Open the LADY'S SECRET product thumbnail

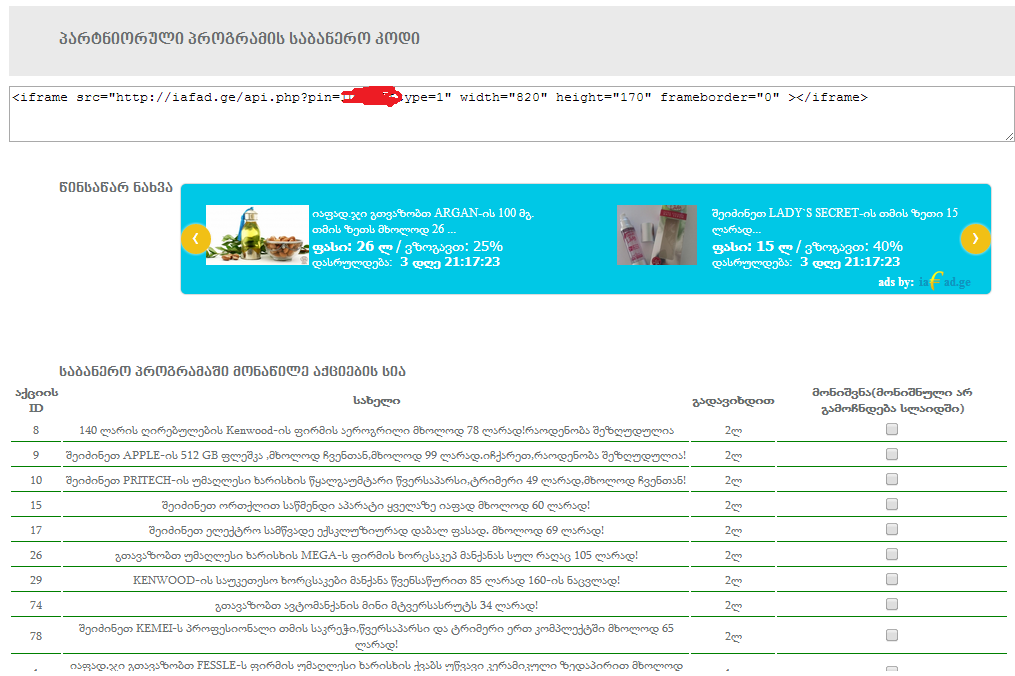coord(657,235)
